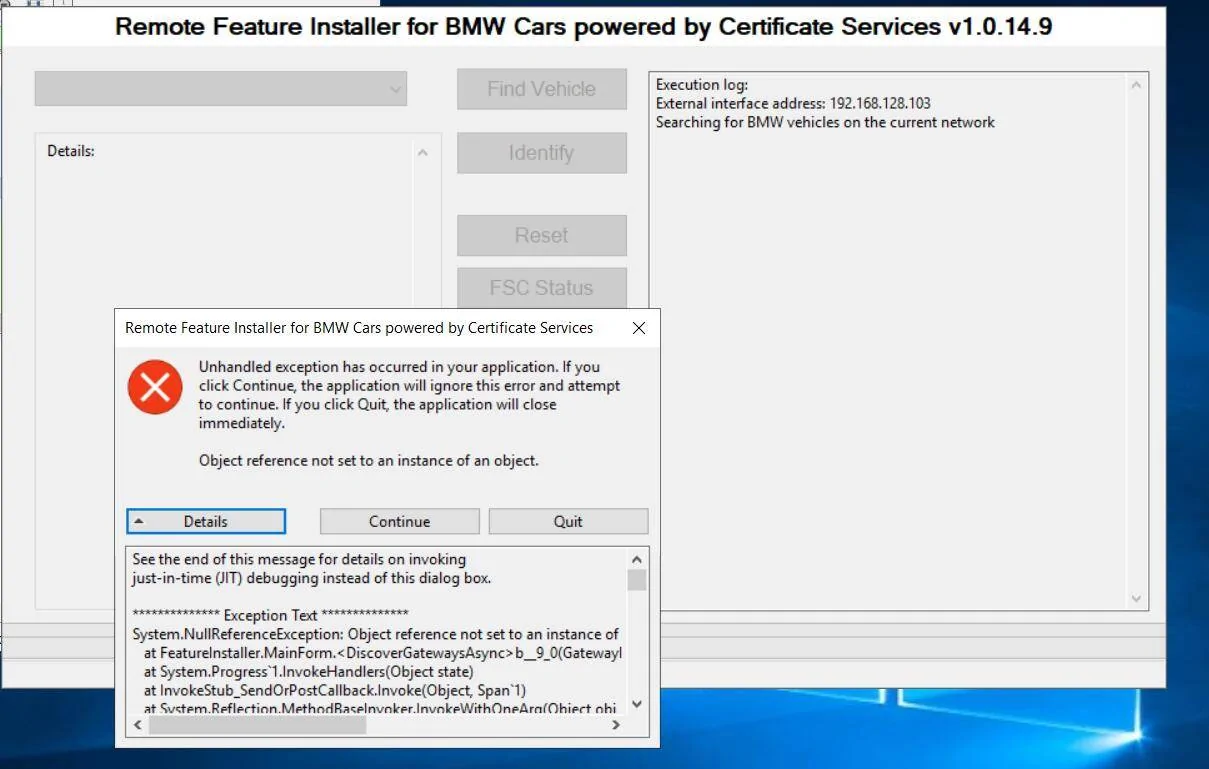Click the red error icon in dialog
The height and width of the screenshot is (769, 1209).
155,387
